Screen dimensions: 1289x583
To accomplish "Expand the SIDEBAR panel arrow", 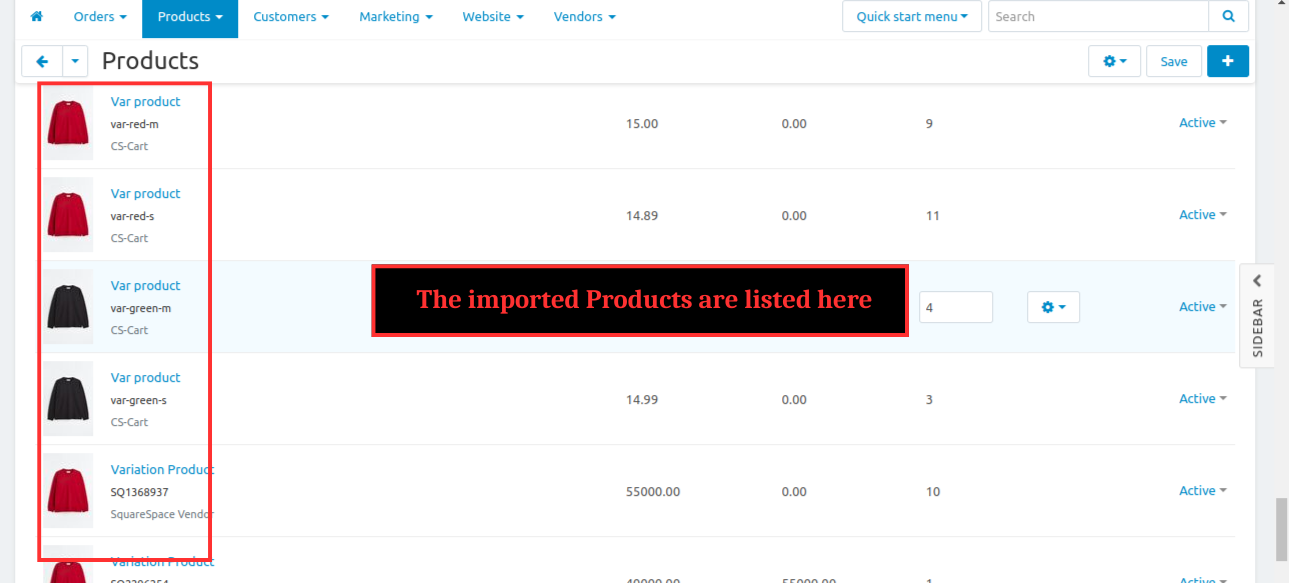I will click(1258, 281).
